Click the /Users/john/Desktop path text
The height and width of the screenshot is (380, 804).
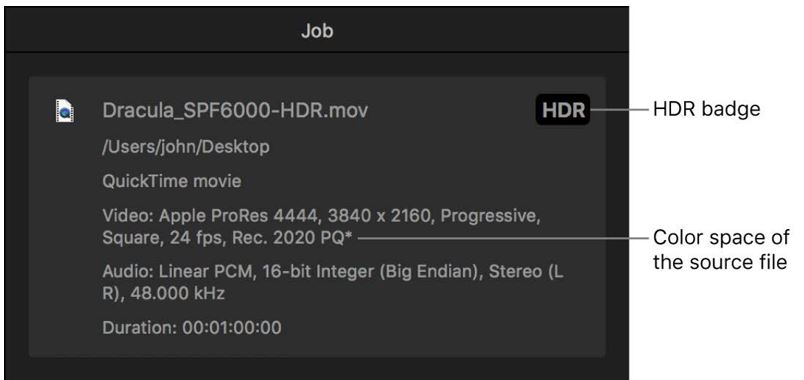coord(186,147)
